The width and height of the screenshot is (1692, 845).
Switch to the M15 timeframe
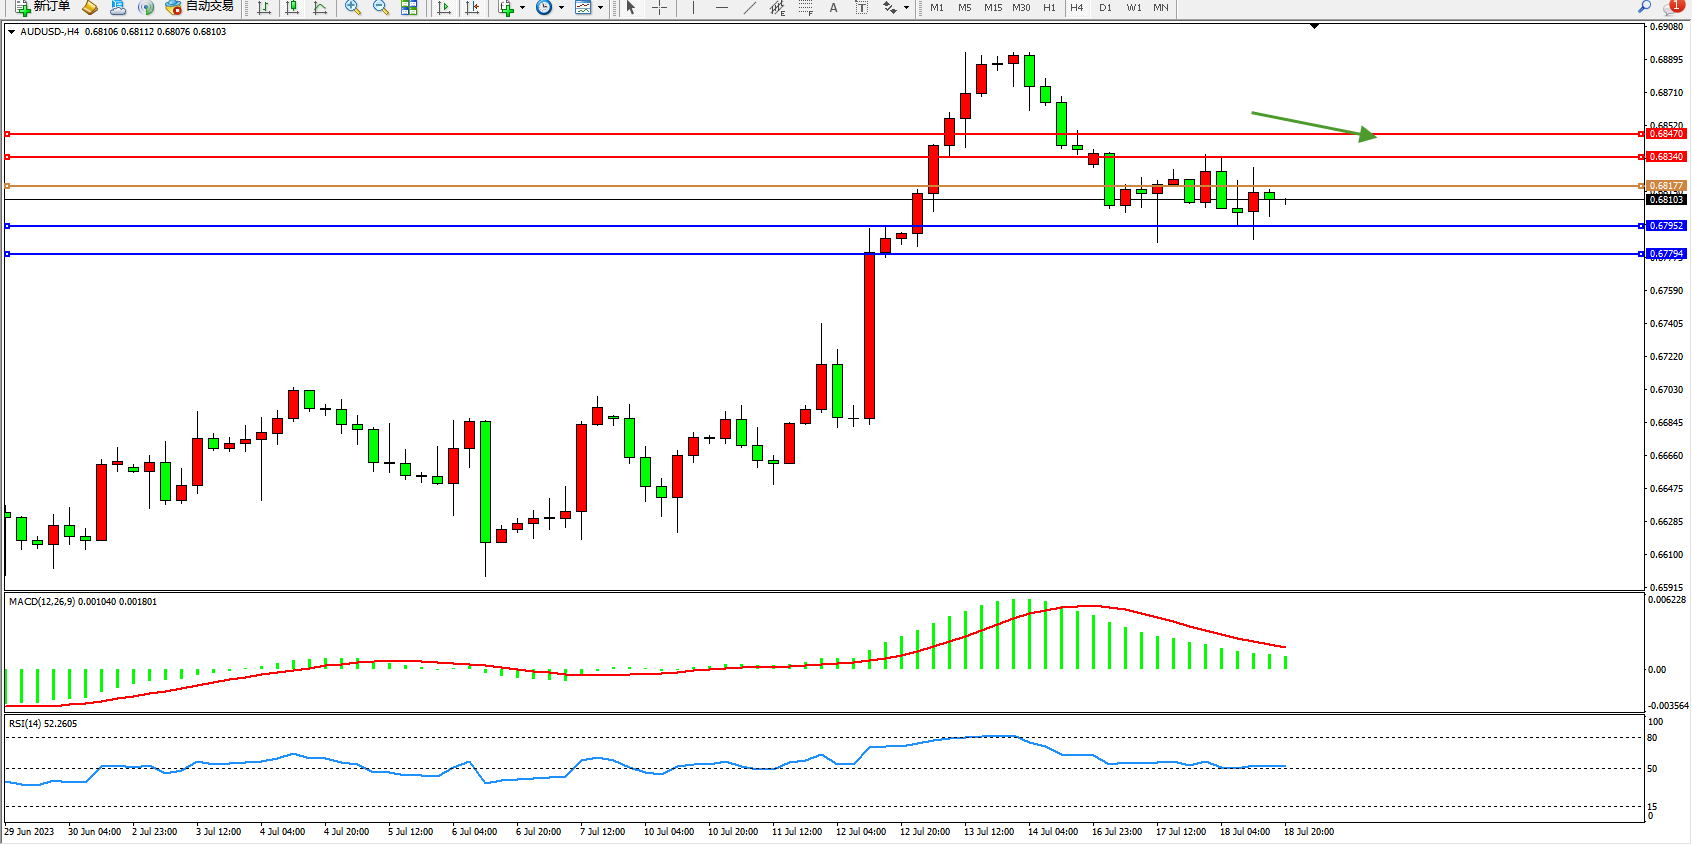[992, 8]
